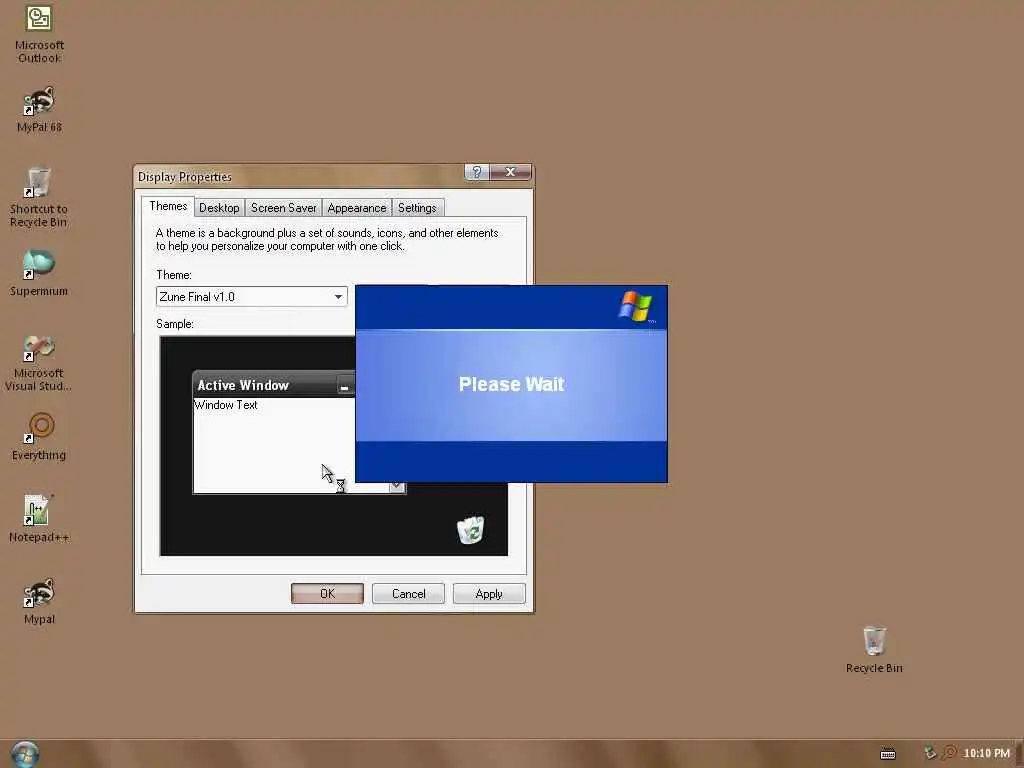Open the Theme dropdown list
Image resolution: width=1024 pixels, height=768 pixels.
click(338, 296)
